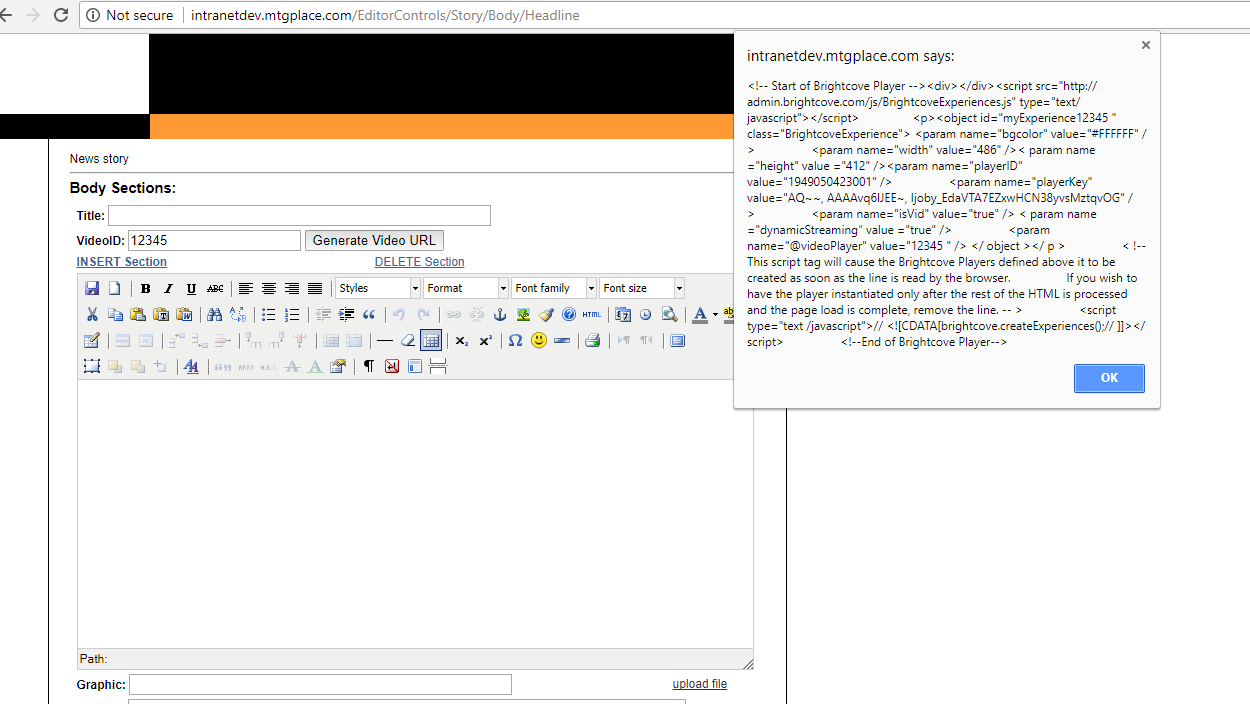Open editor Help question mark icon

(x=569, y=314)
